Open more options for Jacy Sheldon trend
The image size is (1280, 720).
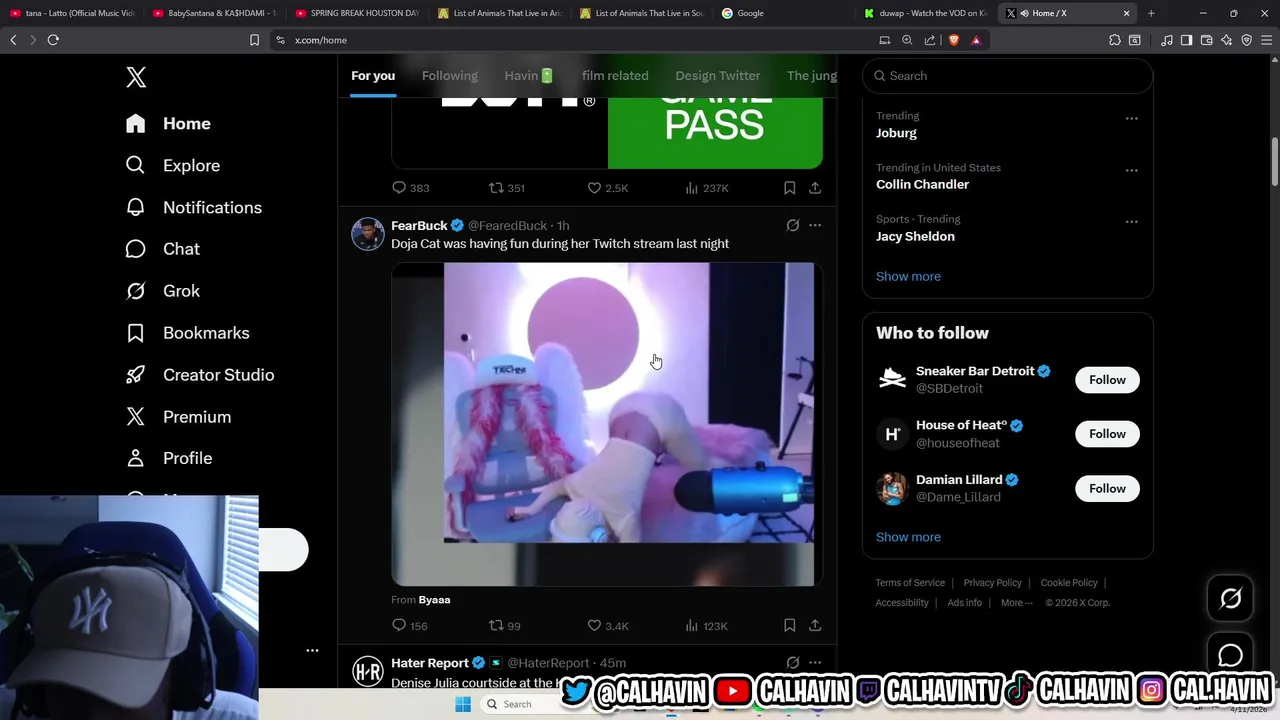click(1131, 221)
